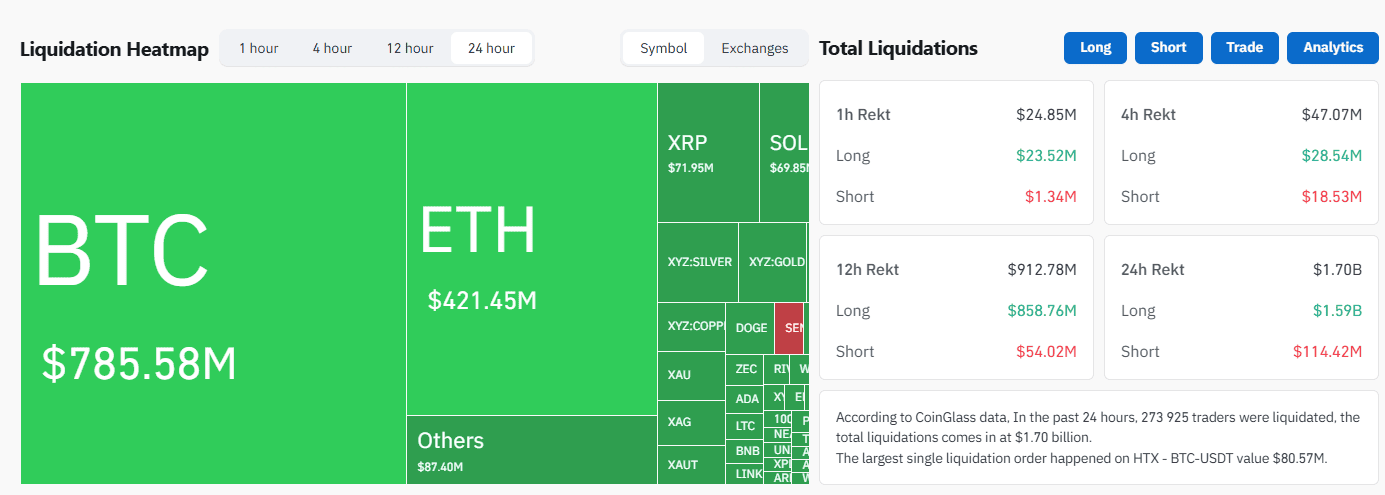Viewport: 1385px width, 495px height.
Task: Select the XRP liquidation tile
Action: (x=708, y=152)
